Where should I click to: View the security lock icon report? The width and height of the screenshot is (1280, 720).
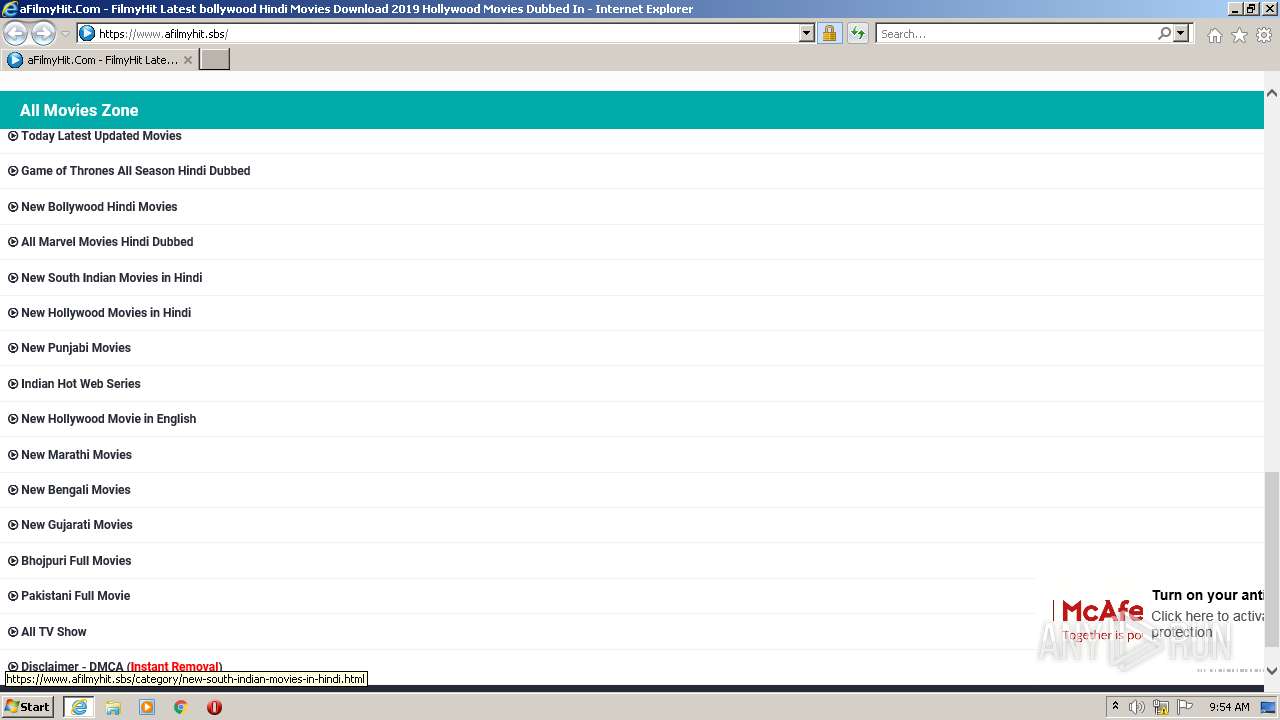829,33
